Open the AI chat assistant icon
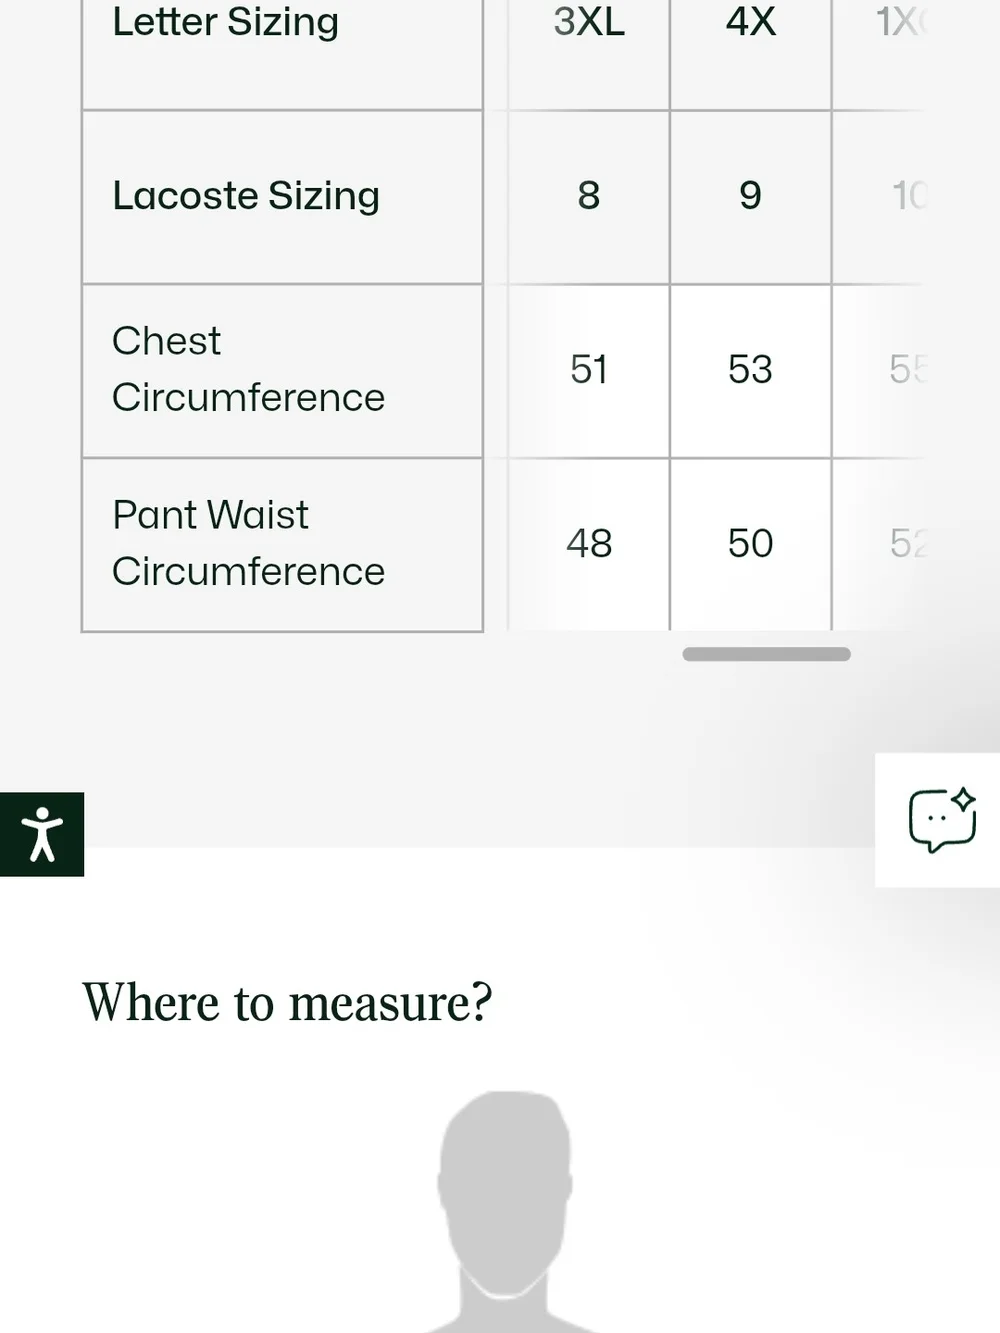1000x1333 pixels. 941,820
